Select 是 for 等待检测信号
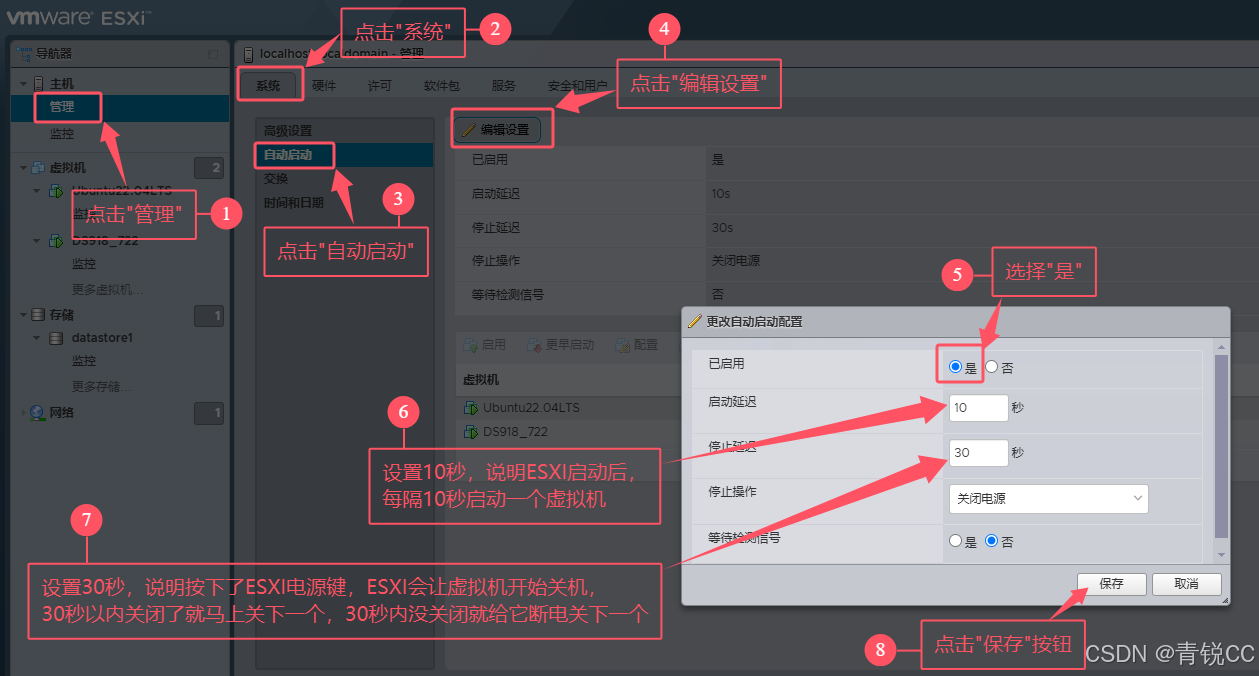 click(955, 541)
